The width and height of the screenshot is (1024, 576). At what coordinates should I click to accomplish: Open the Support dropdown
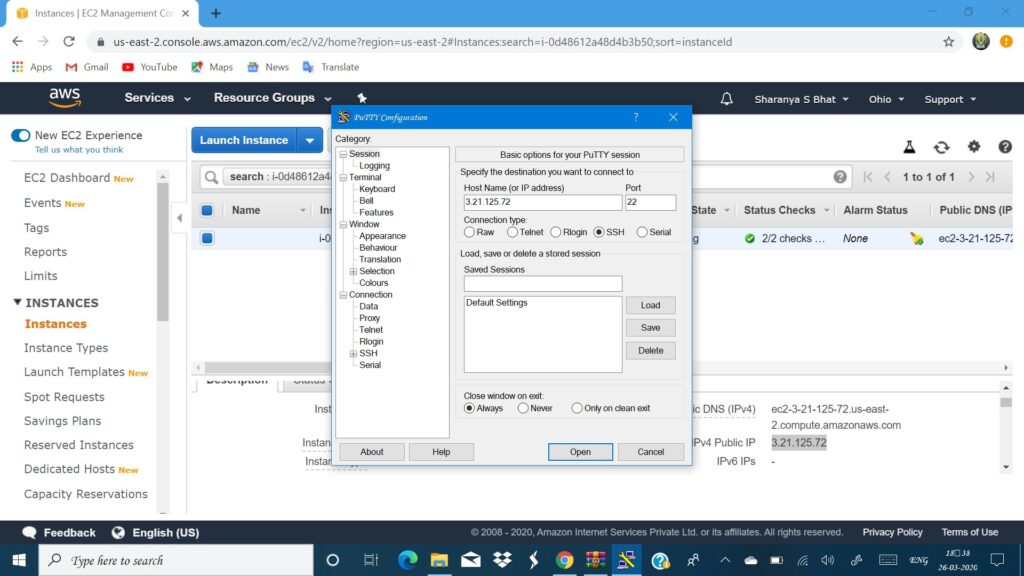(950, 99)
